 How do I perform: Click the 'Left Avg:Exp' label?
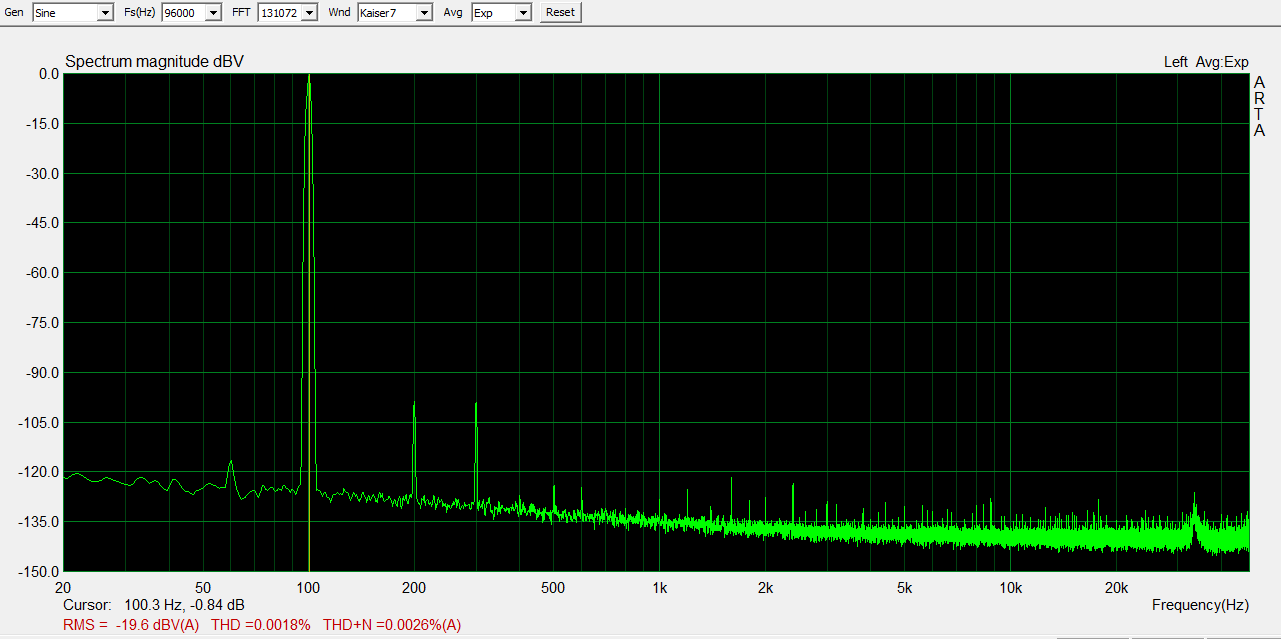[x=1206, y=62]
